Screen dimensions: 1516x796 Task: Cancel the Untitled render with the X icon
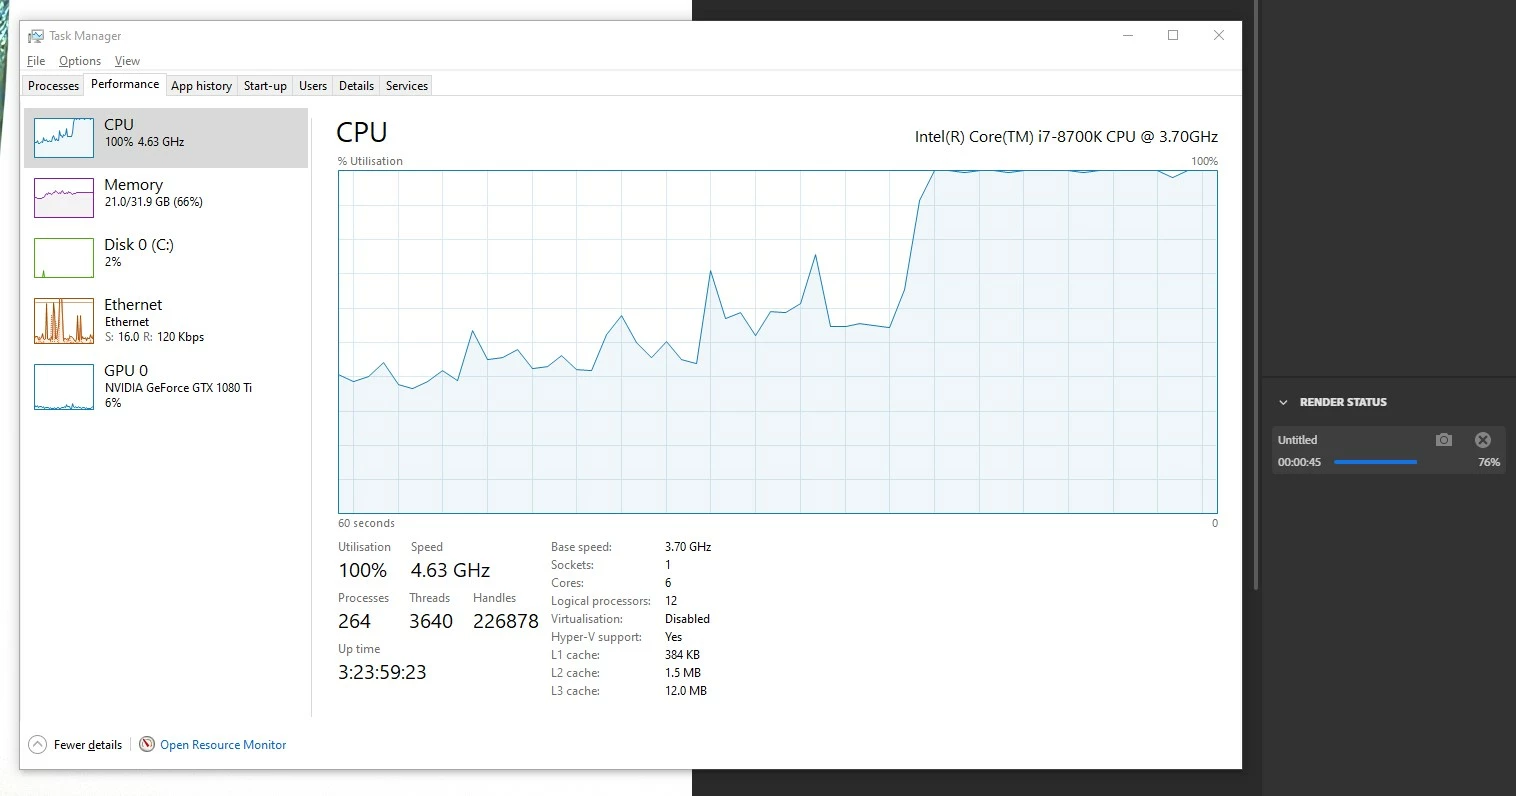click(1483, 440)
